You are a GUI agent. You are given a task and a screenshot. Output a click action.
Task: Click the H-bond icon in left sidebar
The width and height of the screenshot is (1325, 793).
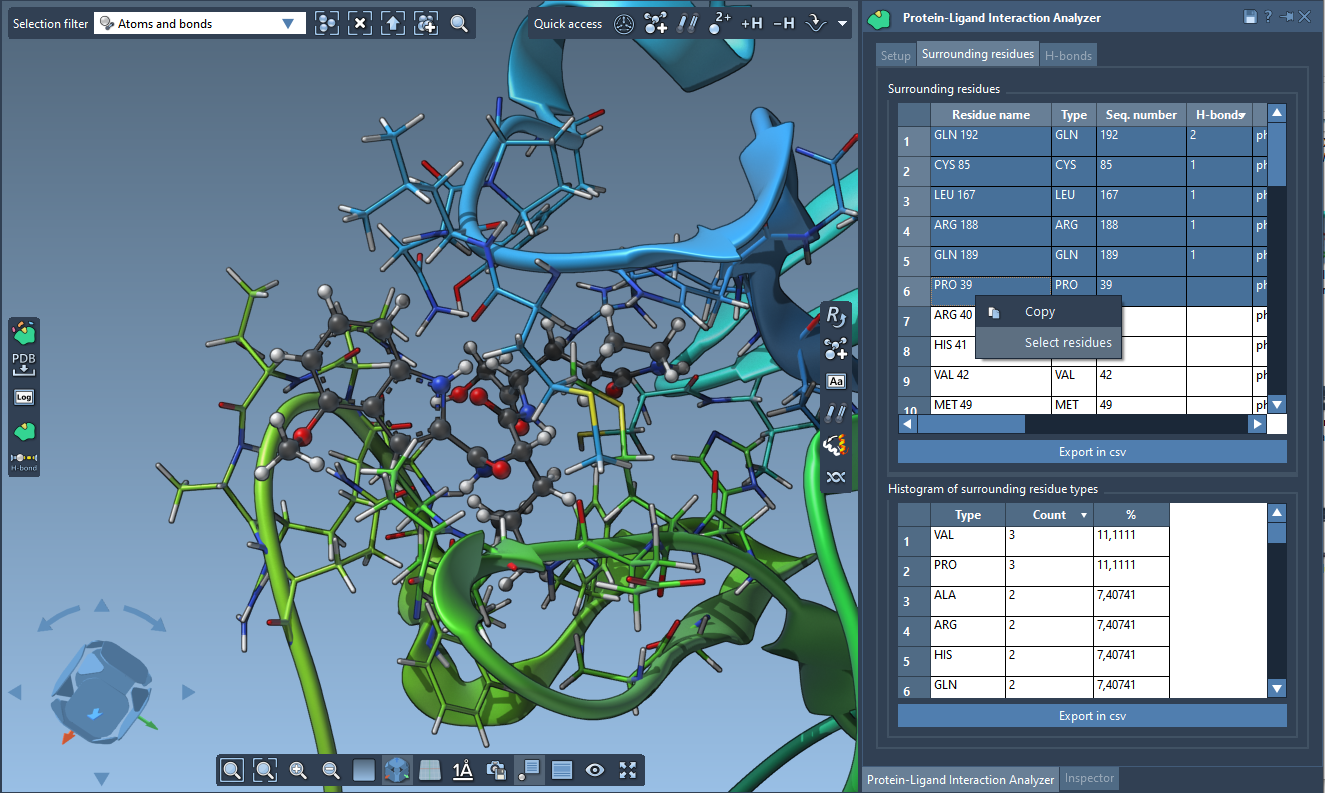pos(24,458)
